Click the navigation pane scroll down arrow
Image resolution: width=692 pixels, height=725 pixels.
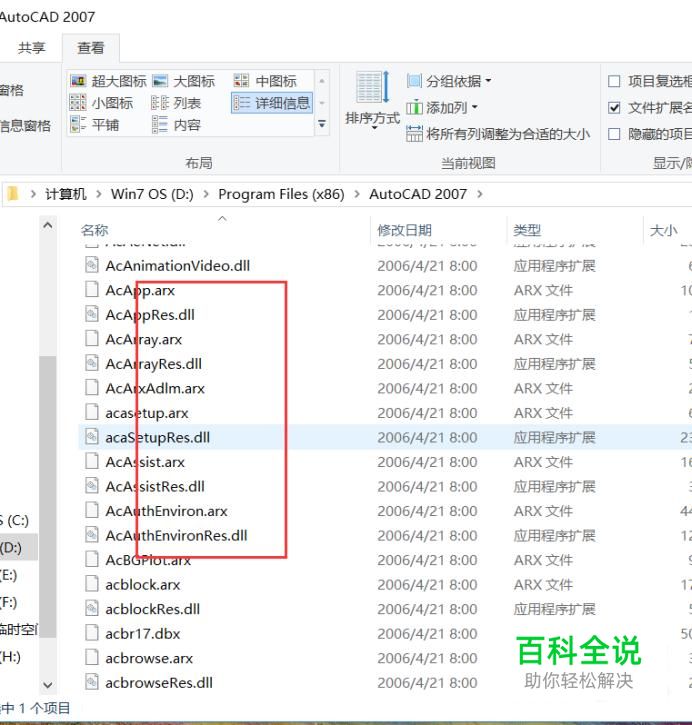[48, 684]
